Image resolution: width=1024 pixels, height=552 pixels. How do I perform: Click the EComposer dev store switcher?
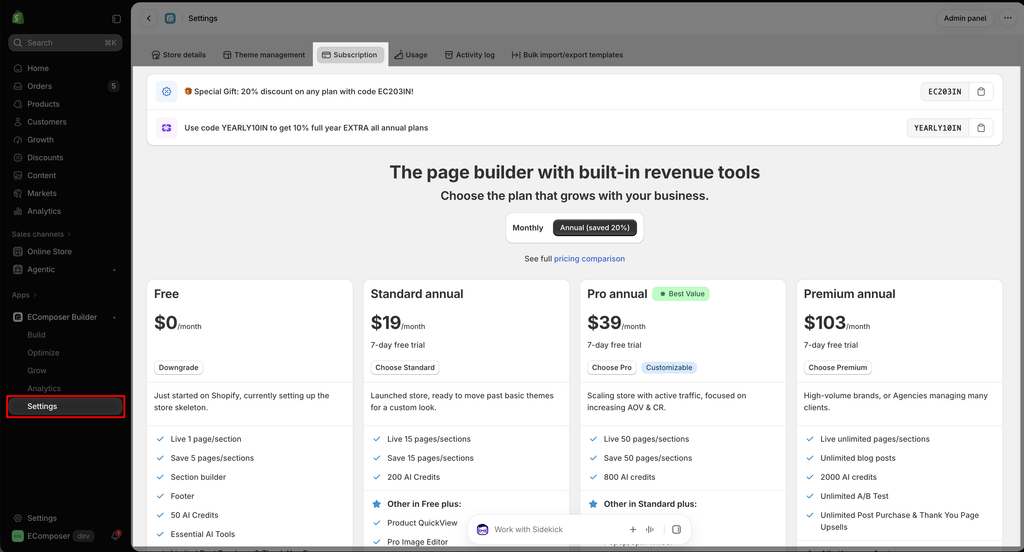[x=54, y=536]
